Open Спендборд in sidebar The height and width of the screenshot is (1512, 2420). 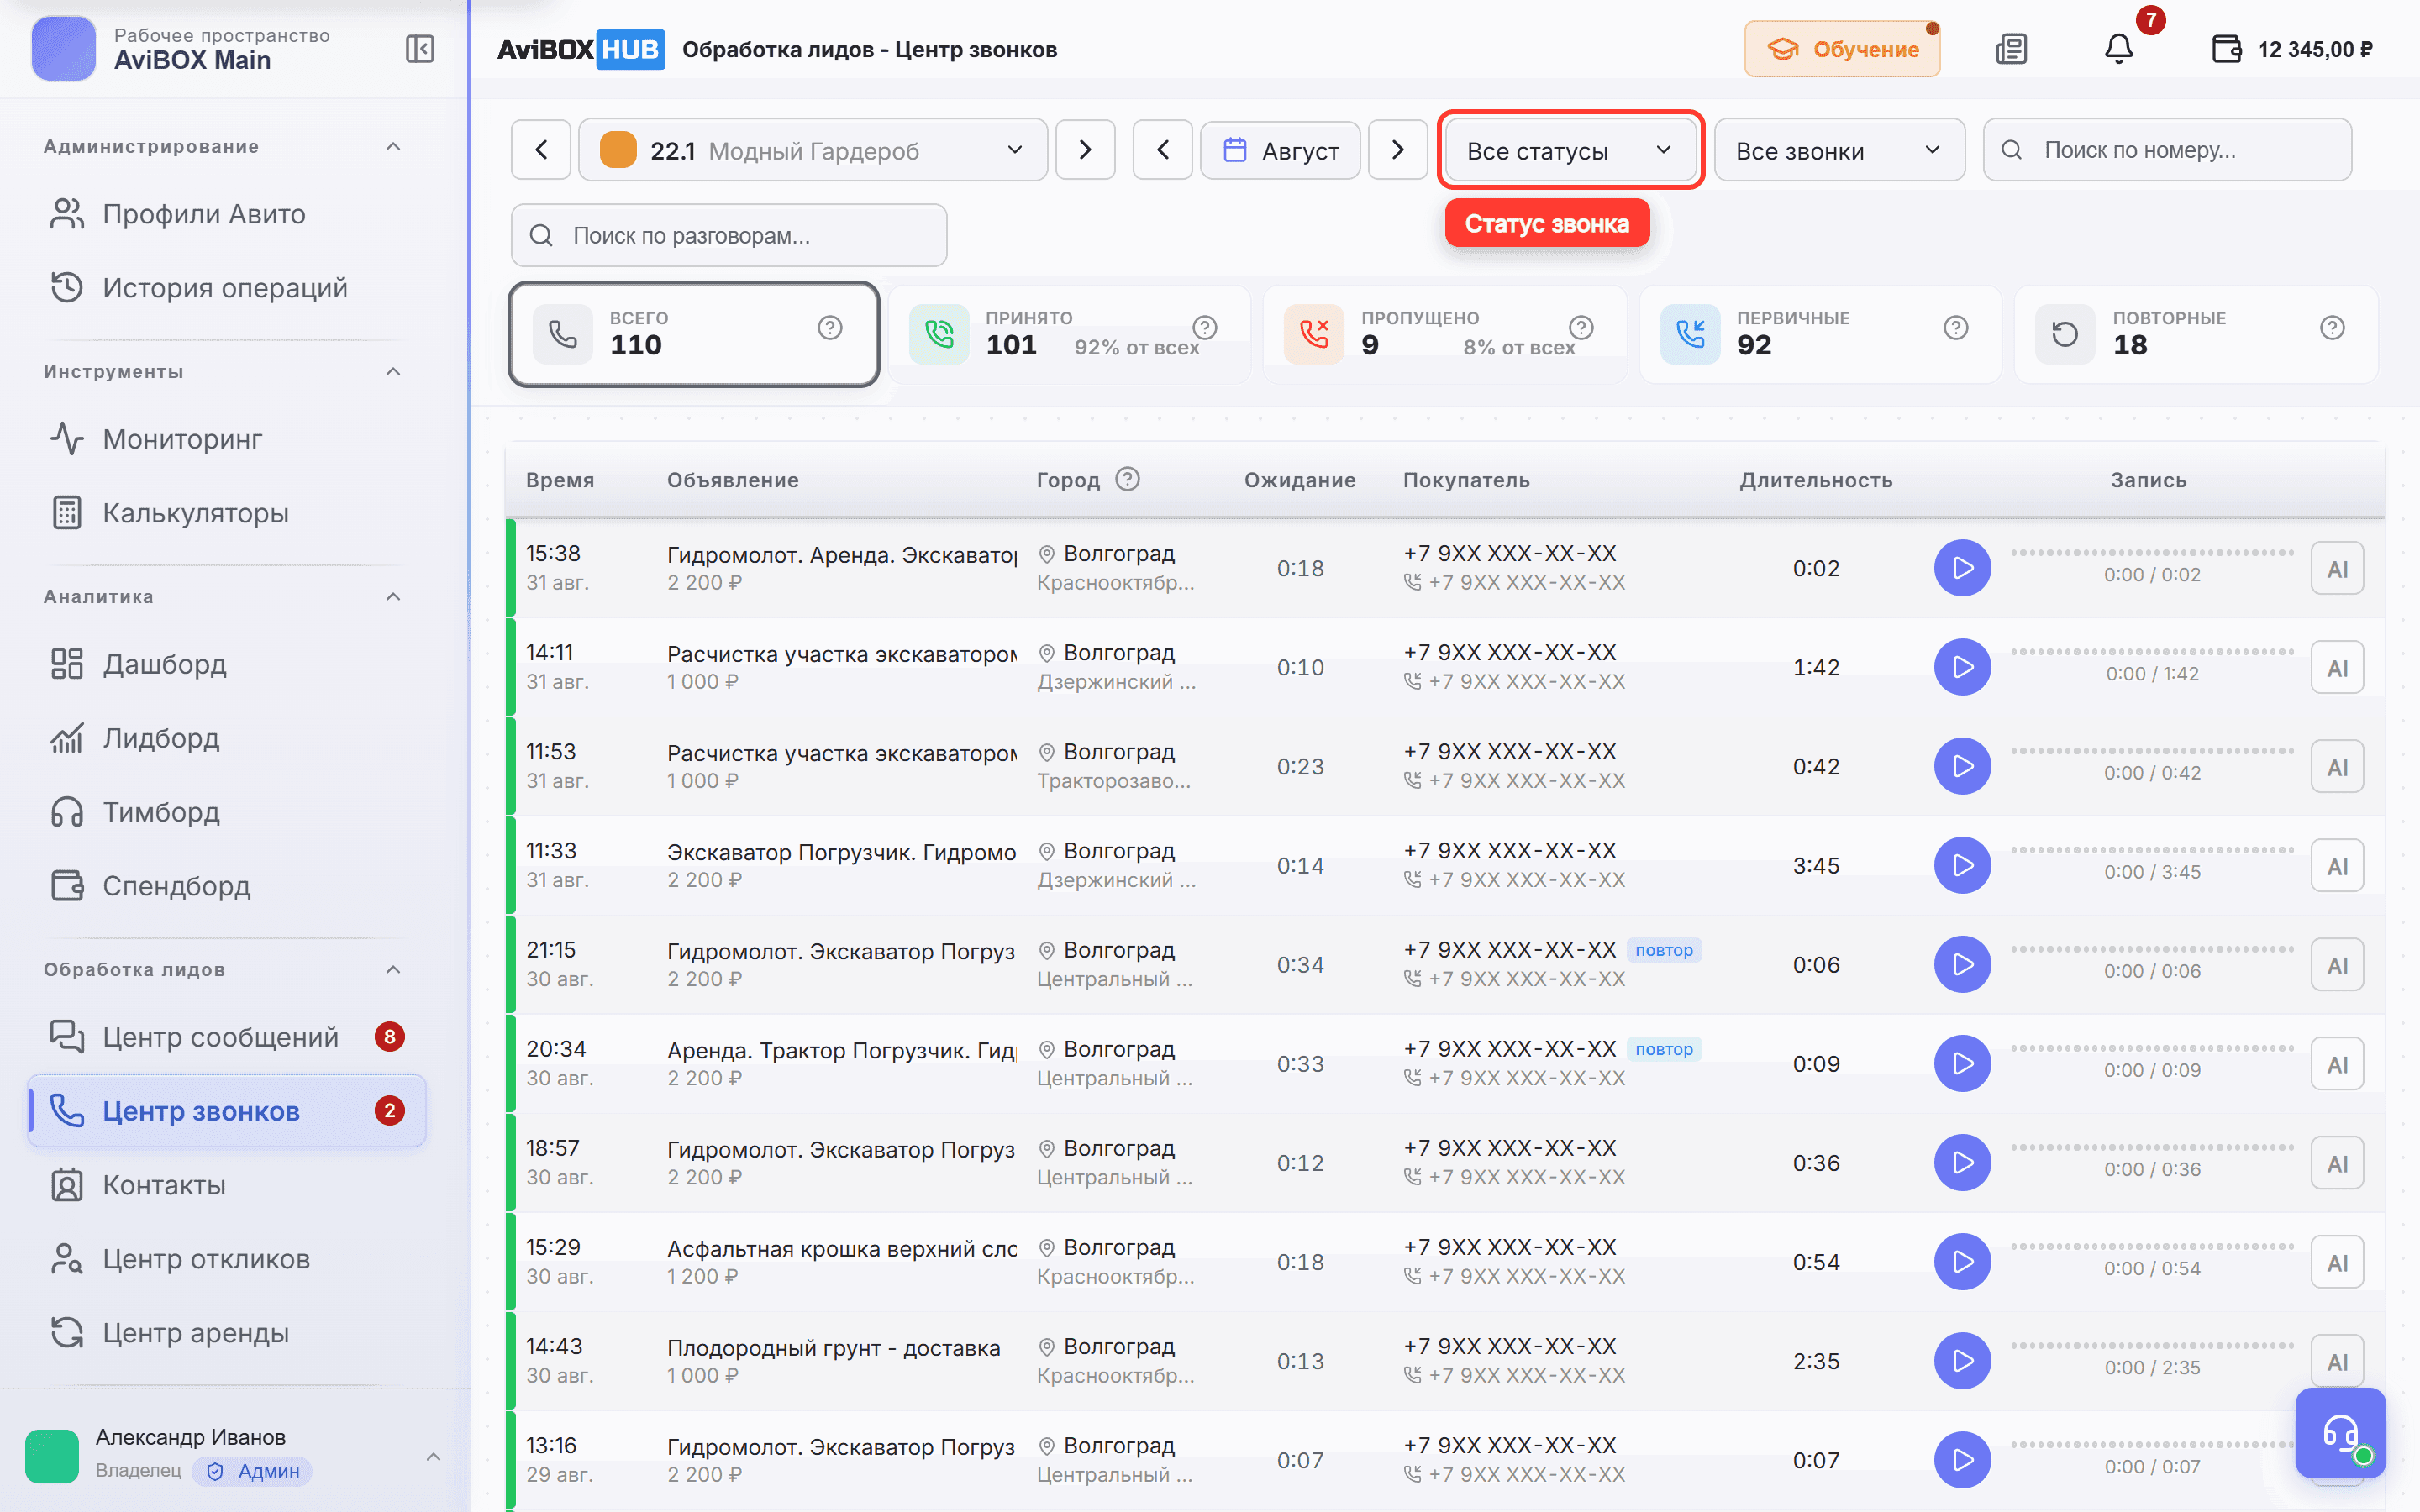pos(227,886)
